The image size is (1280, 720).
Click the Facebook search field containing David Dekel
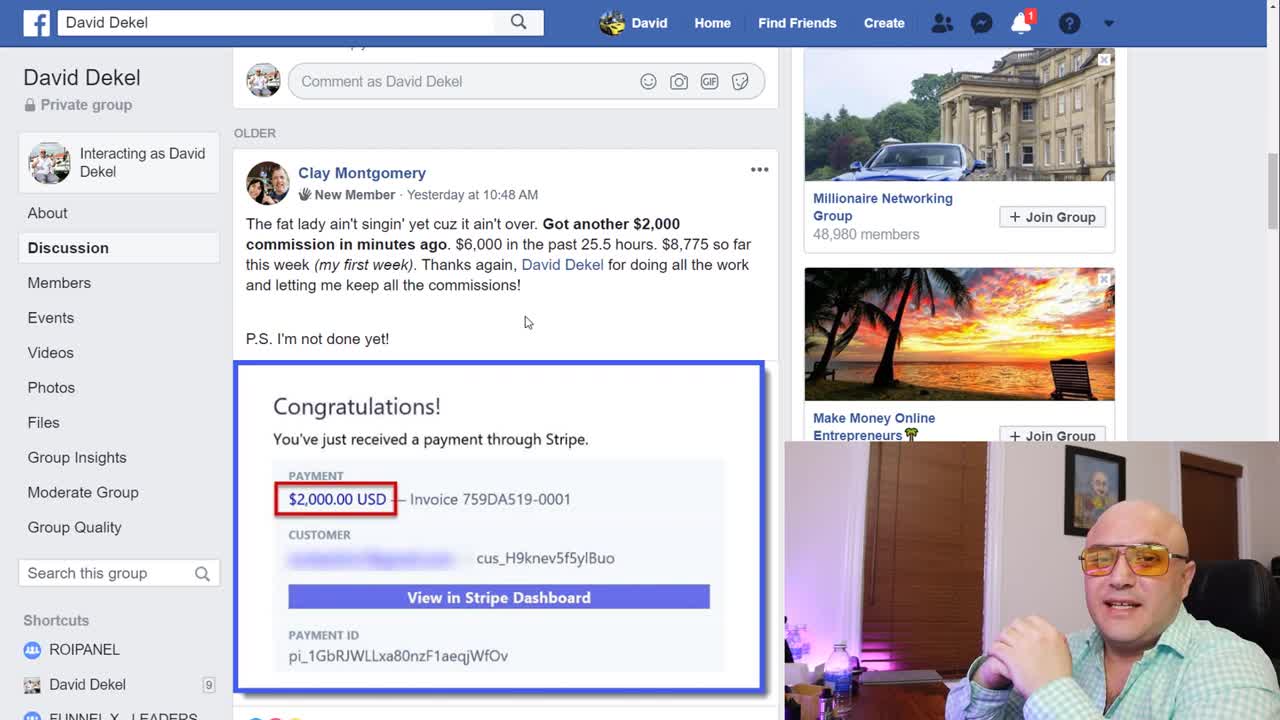coord(276,22)
